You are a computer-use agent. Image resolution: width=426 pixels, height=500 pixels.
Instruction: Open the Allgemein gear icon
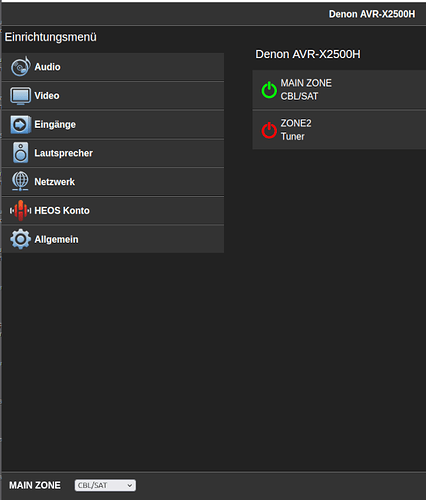point(20,239)
